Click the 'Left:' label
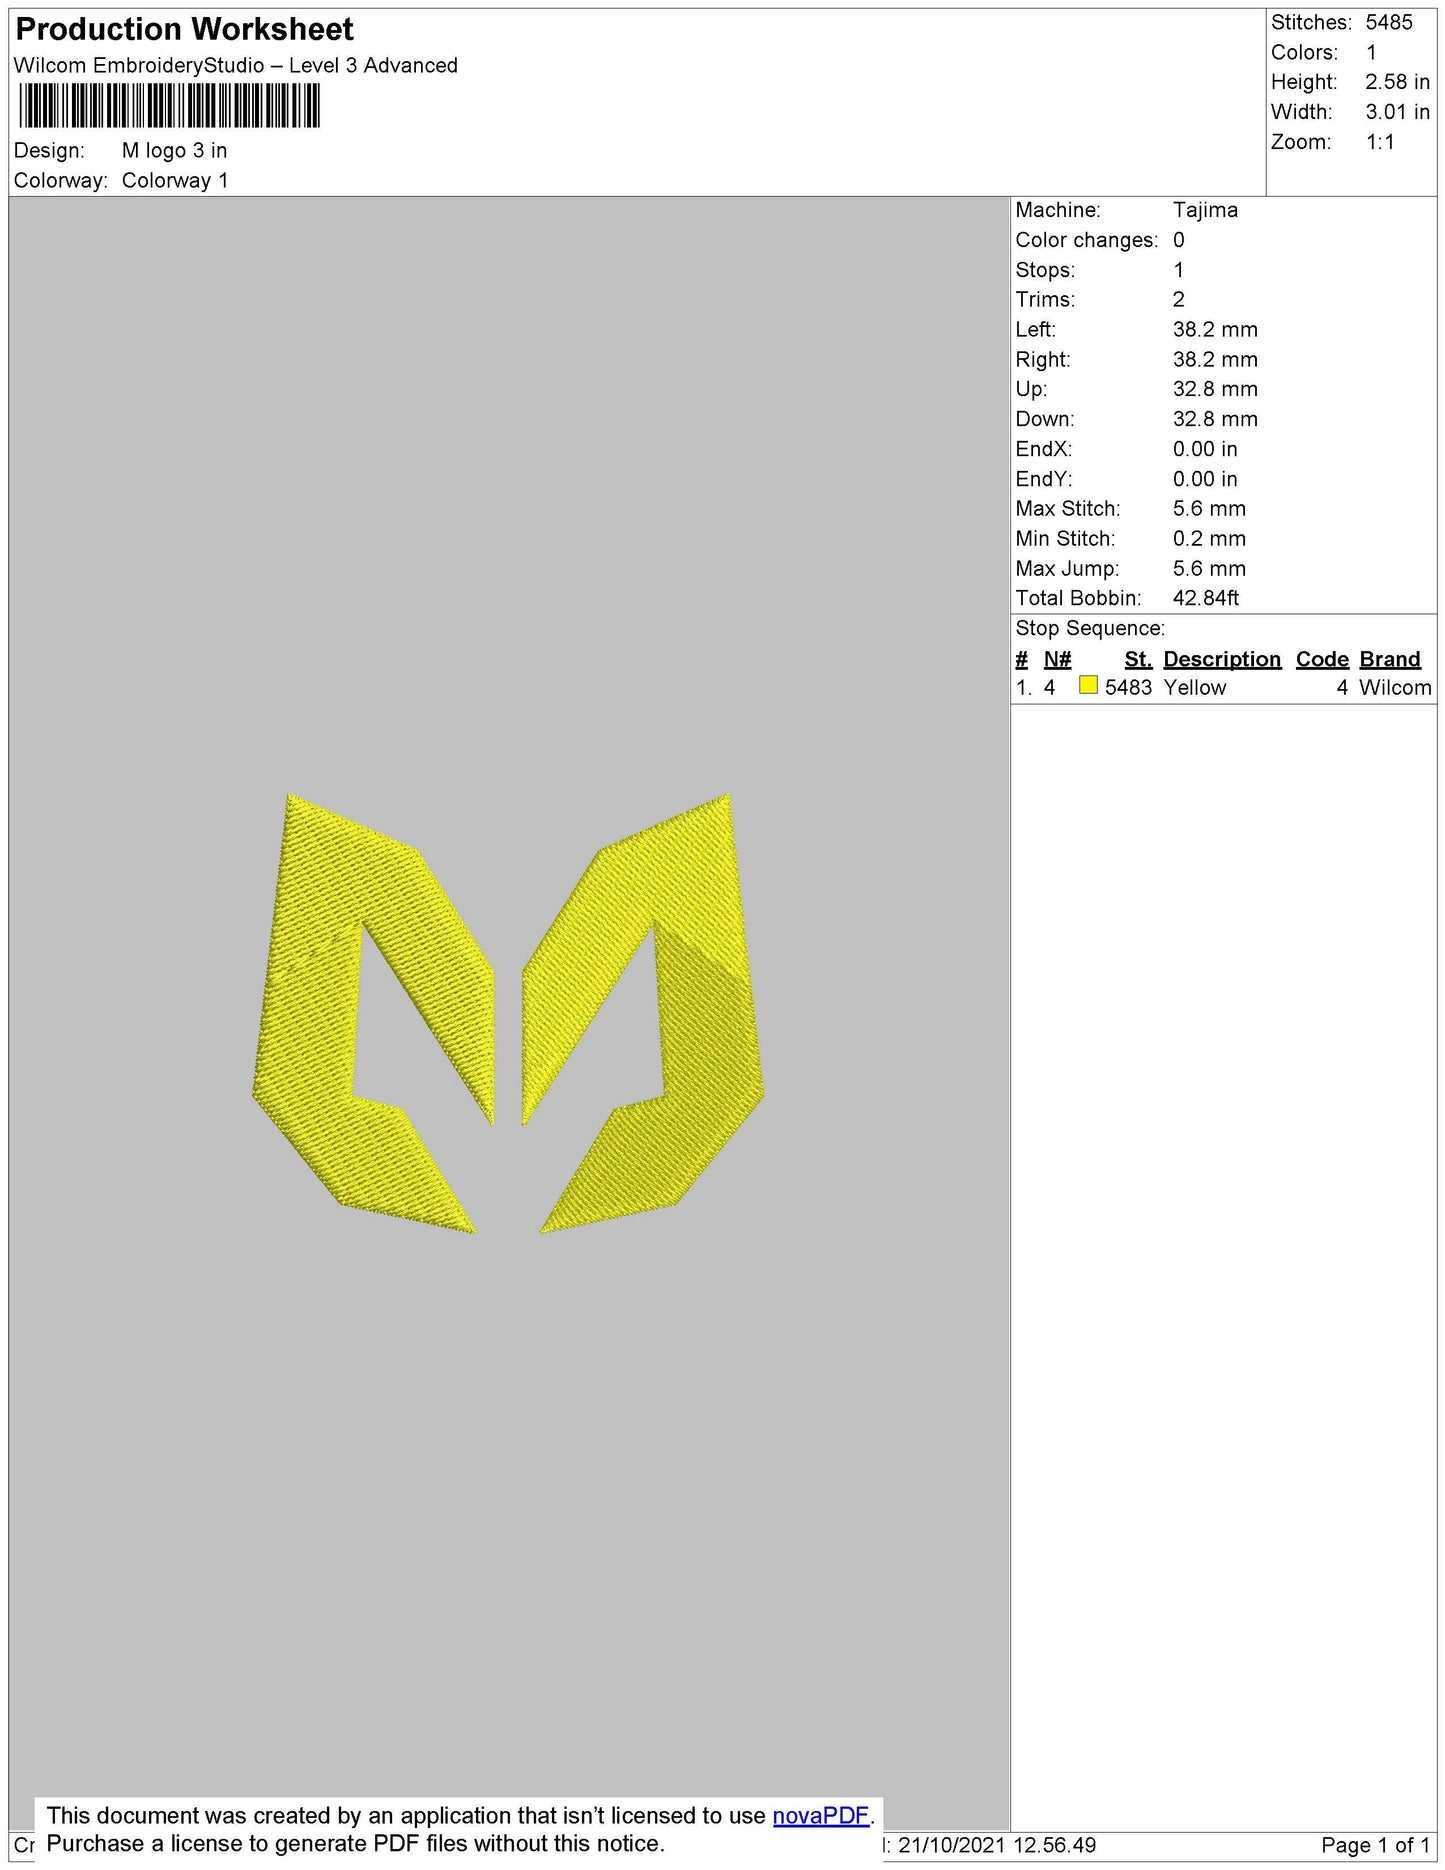The width and height of the screenshot is (1445, 1870). (x=1035, y=329)
